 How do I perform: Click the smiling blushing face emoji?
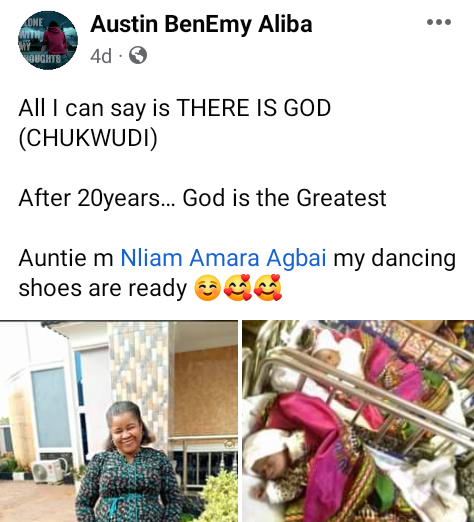pos(207,289)
